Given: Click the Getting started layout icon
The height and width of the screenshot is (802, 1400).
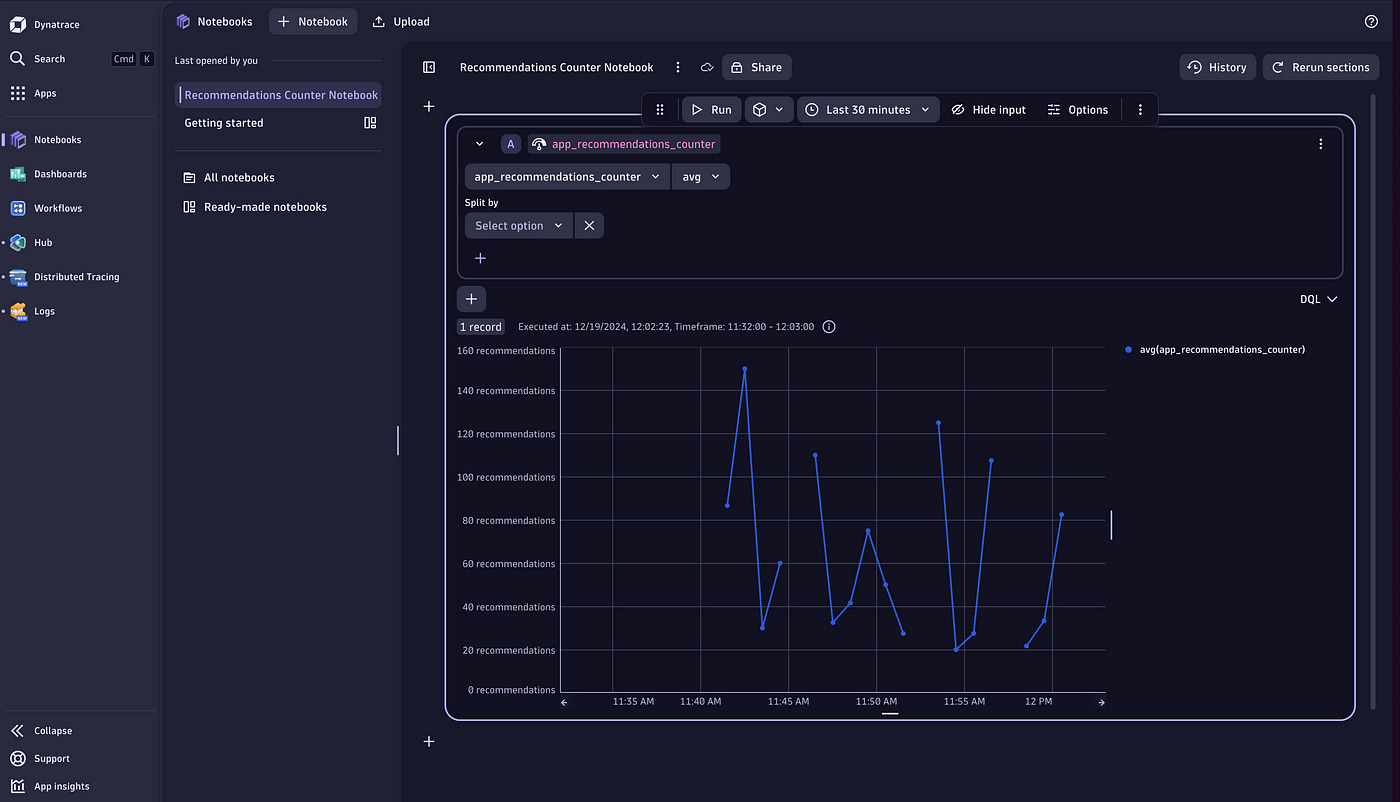Looking at the screenshot, I should [x=370, y=123].
